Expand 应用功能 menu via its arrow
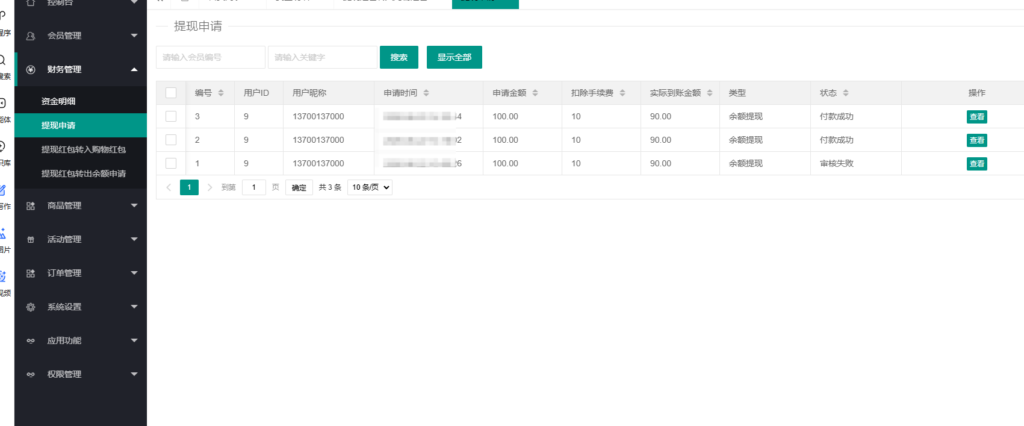1024x426 pixels. [134, 341]
